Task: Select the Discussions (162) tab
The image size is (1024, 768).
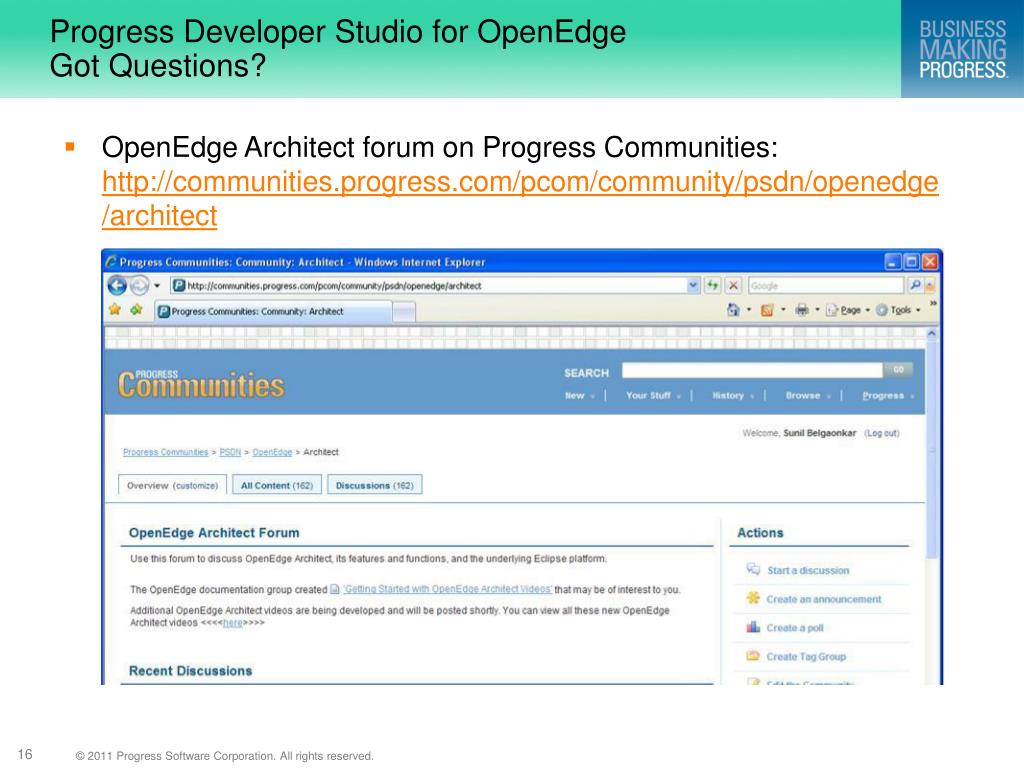Action: click(x=374, y=485)
